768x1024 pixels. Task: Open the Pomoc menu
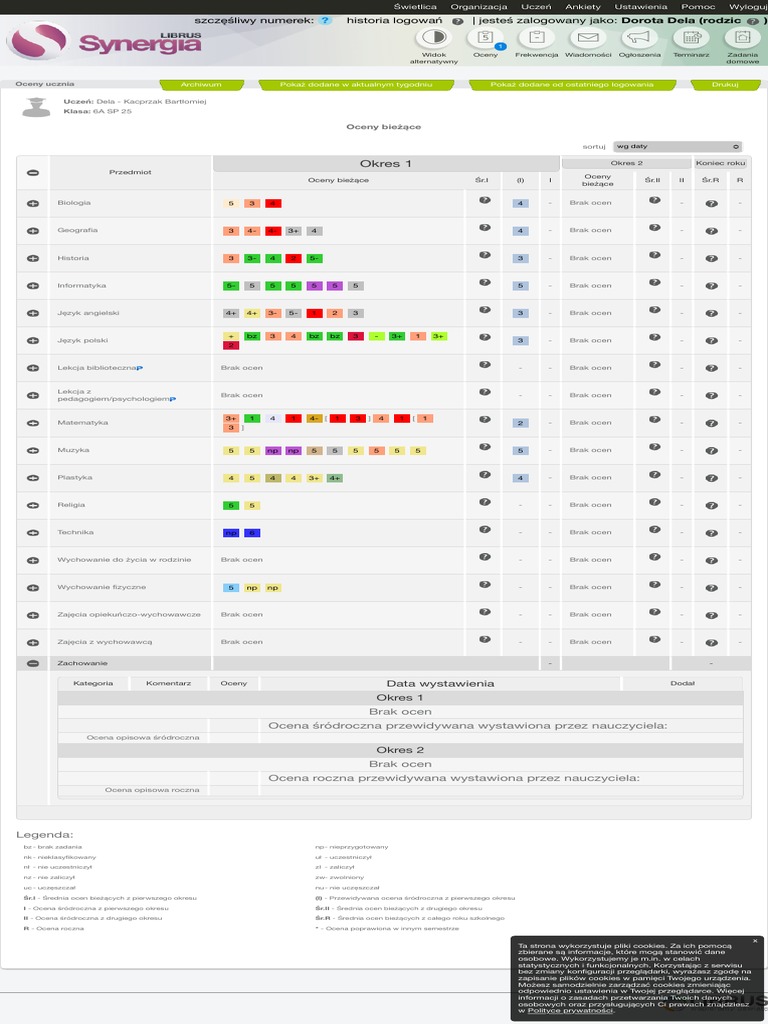(x=698, y=7)
